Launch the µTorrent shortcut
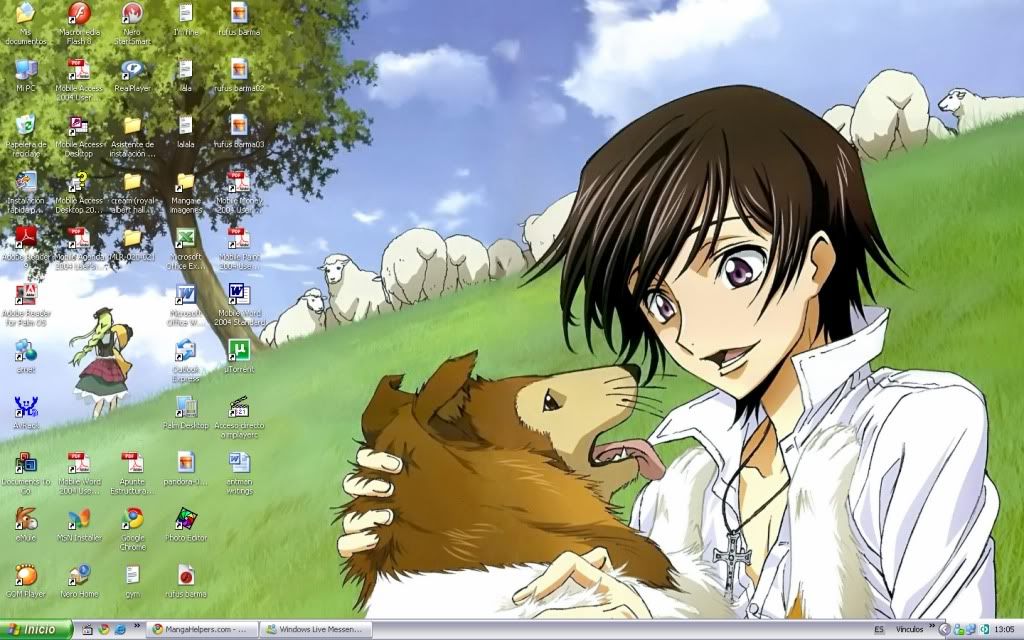Image resolution: width=1024 pixels, height=640 pixels. click(x=239, y=356)
